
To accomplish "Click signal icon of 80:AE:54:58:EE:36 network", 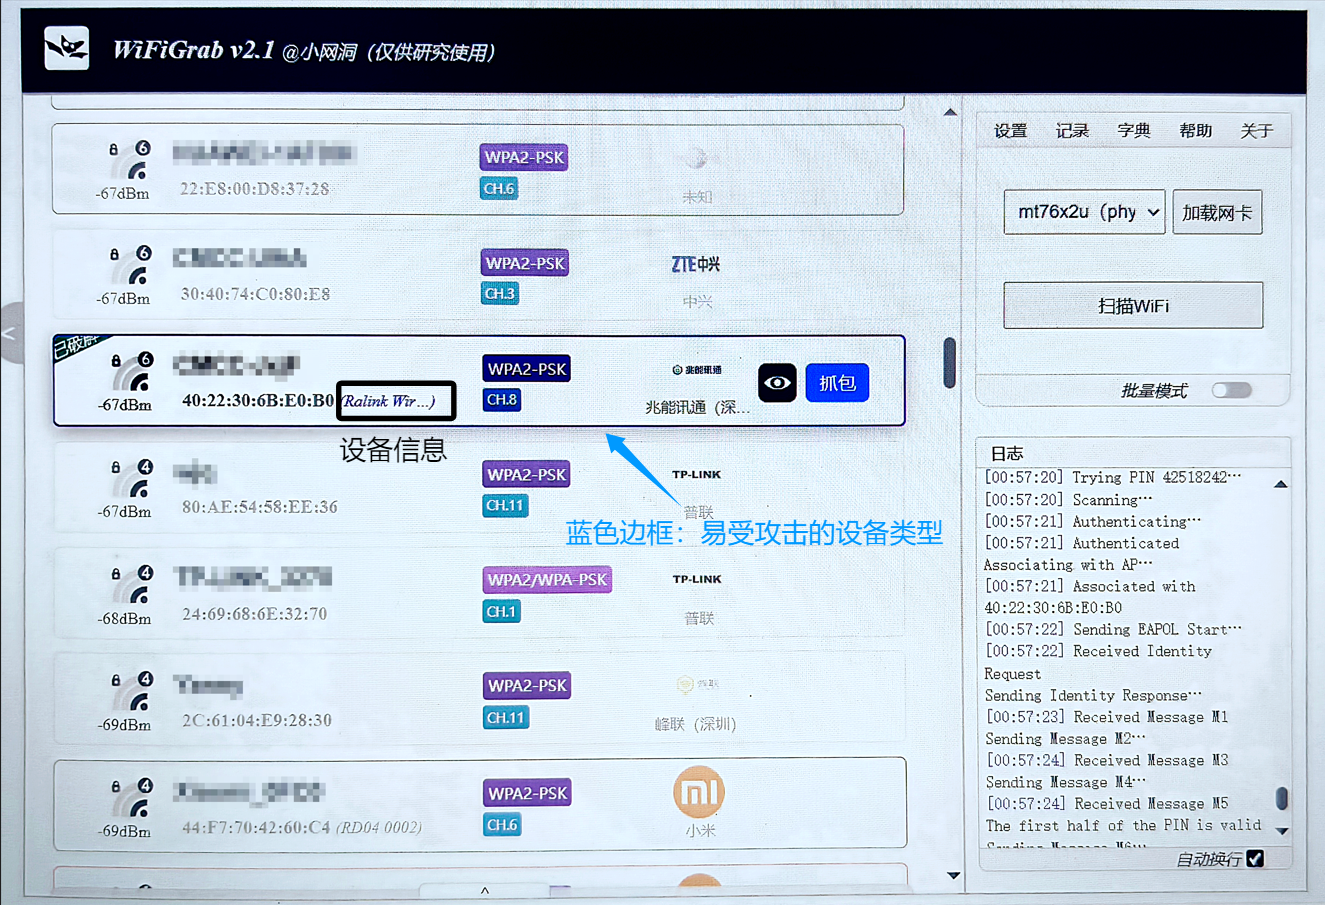I will [132, 477].
